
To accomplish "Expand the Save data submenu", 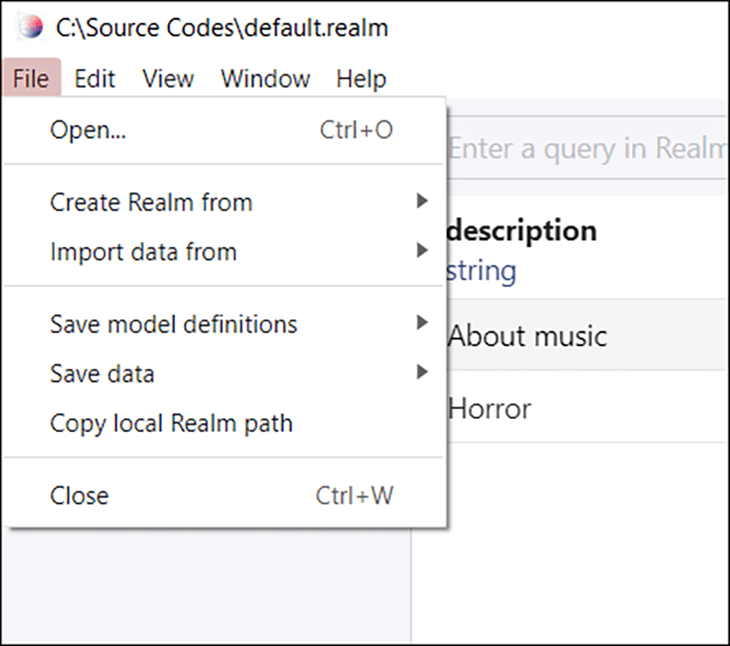I will click(102, 374).
